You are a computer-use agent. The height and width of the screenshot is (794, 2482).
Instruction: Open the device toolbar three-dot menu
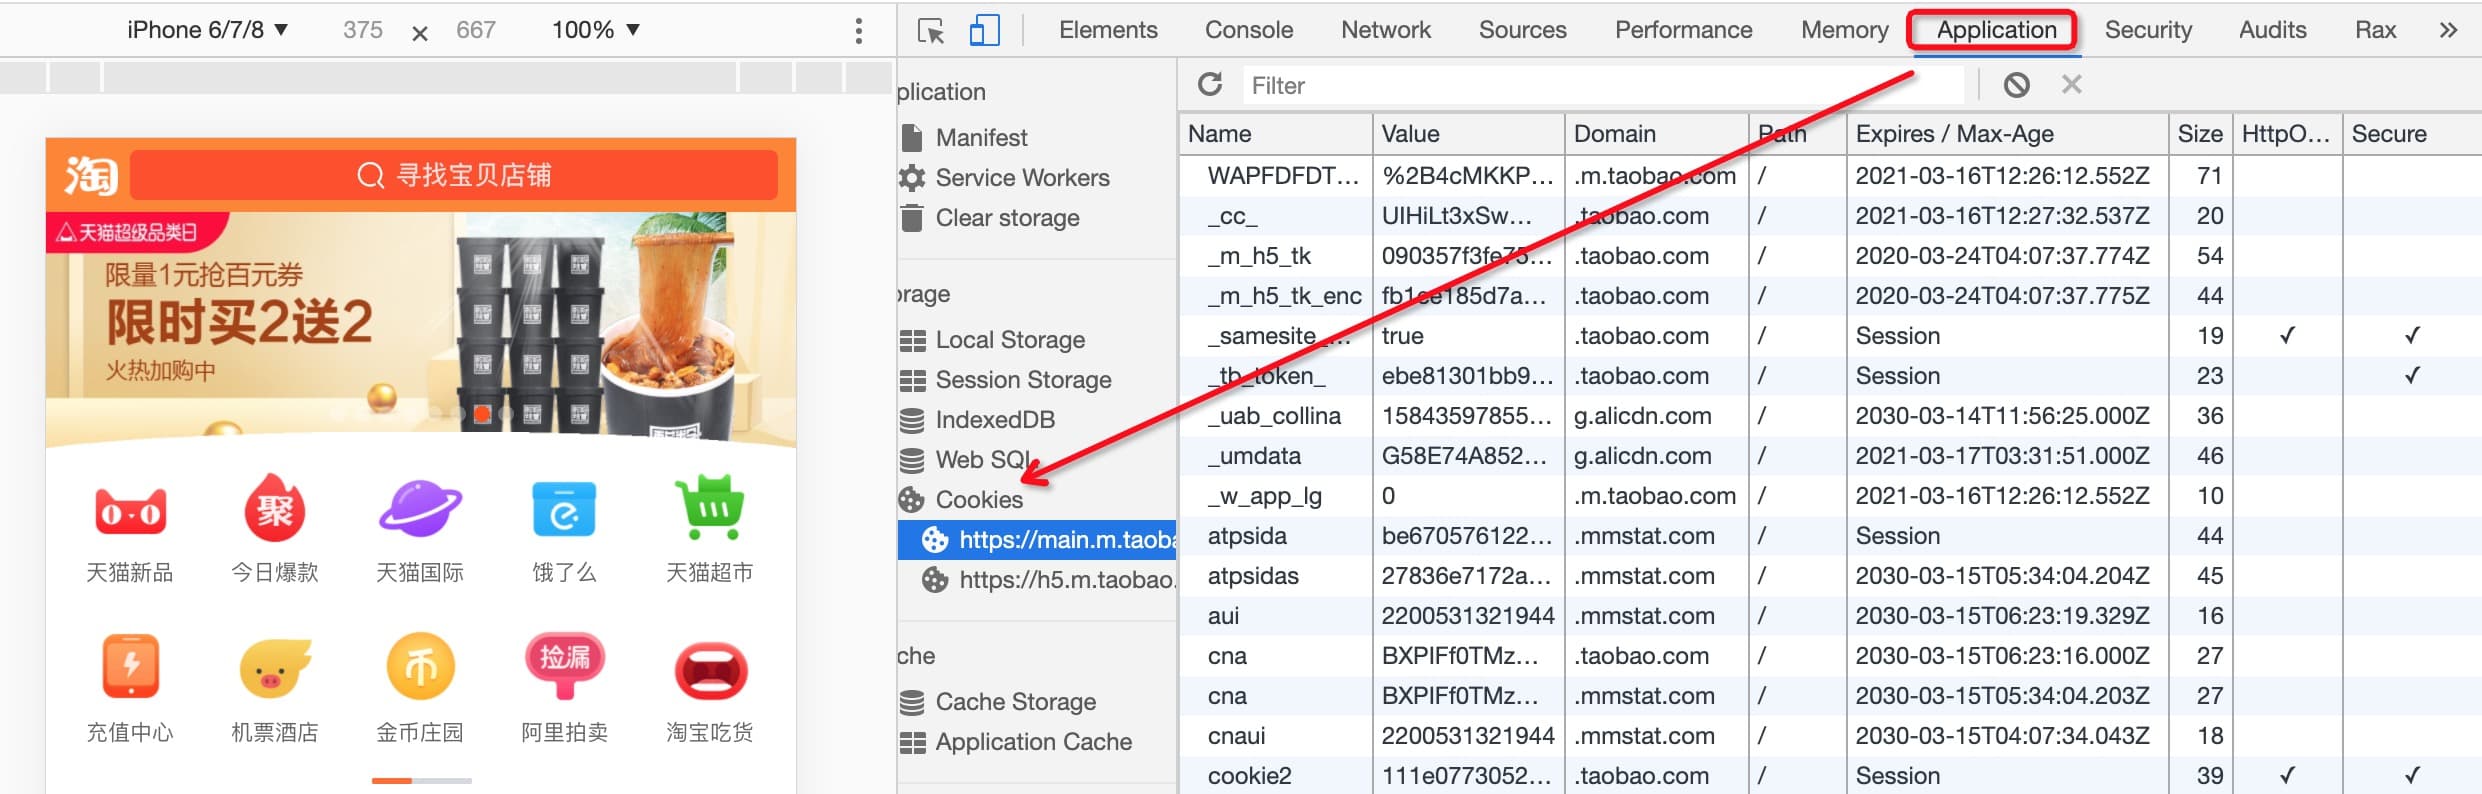(858, 31)
